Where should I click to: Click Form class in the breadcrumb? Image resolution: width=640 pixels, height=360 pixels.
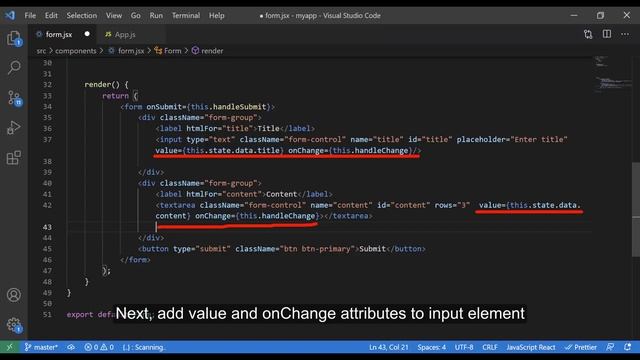[x=168, y=51]
